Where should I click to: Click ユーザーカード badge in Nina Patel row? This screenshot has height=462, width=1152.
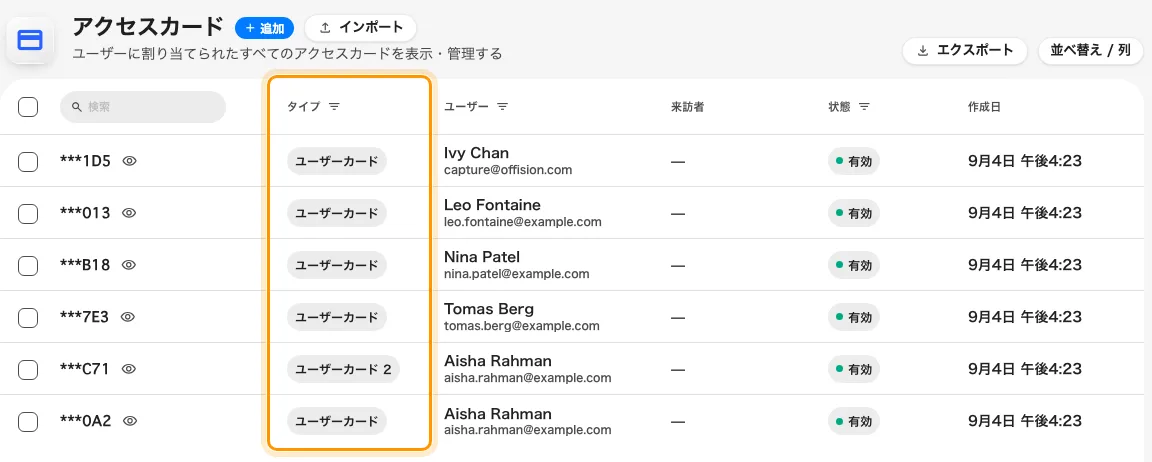point(336,266)
